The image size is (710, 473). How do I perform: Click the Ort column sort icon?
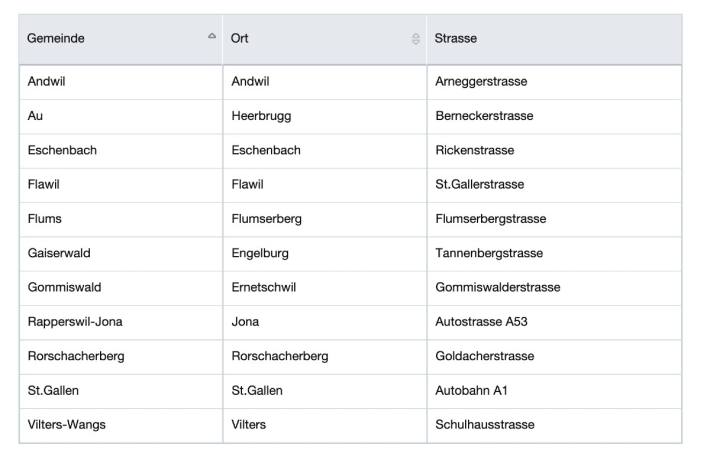[x=416, y=39]
